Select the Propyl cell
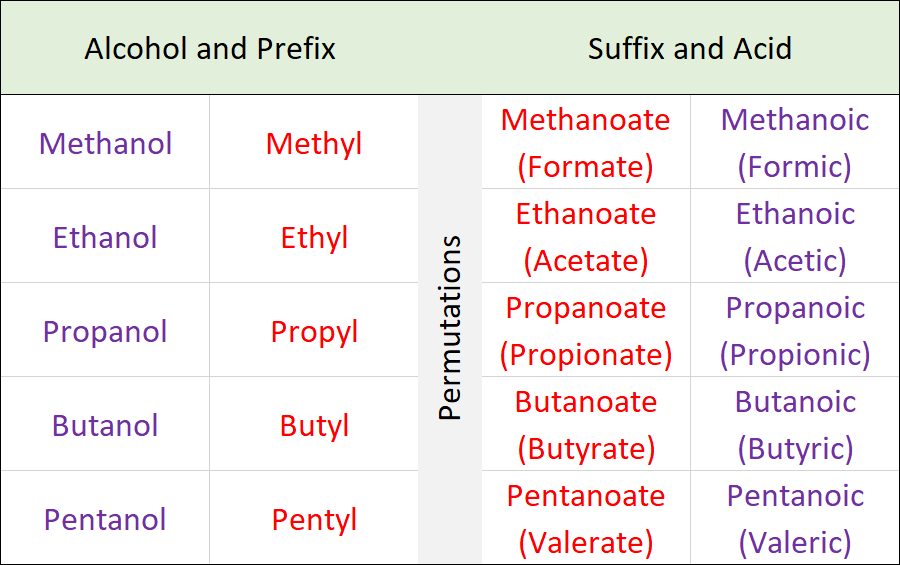 click(x=314, y=330)
